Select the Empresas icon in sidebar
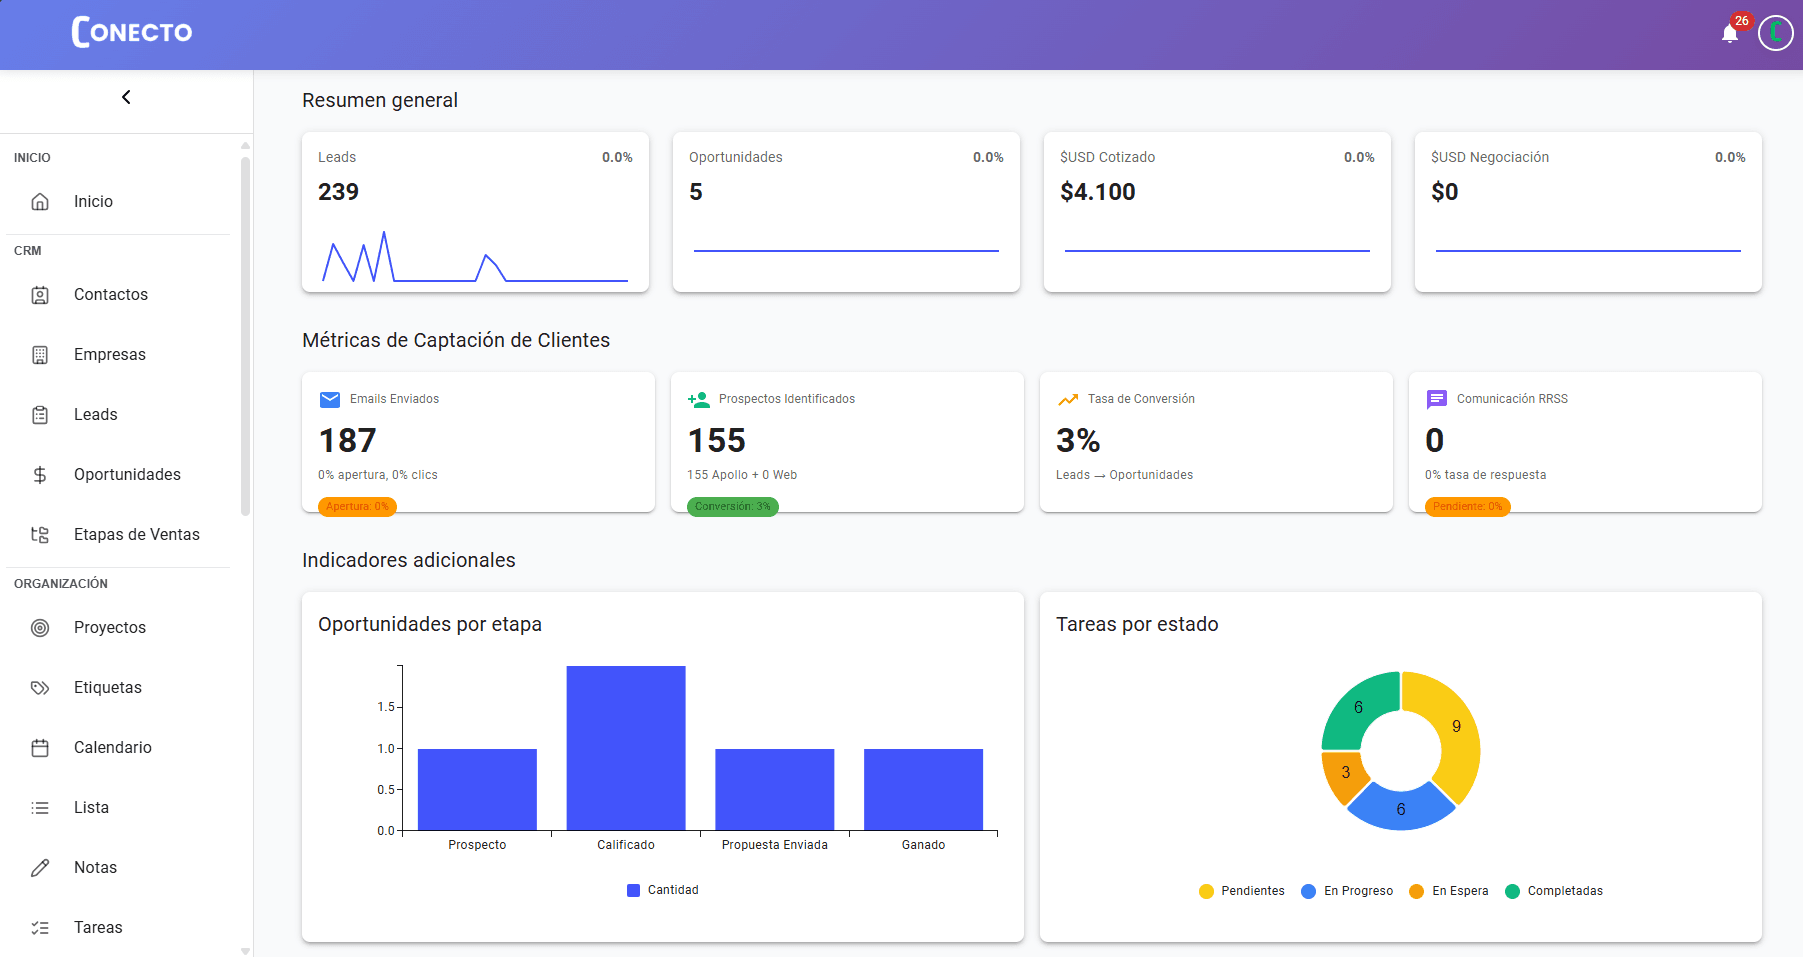 click(x=40, y=354)
